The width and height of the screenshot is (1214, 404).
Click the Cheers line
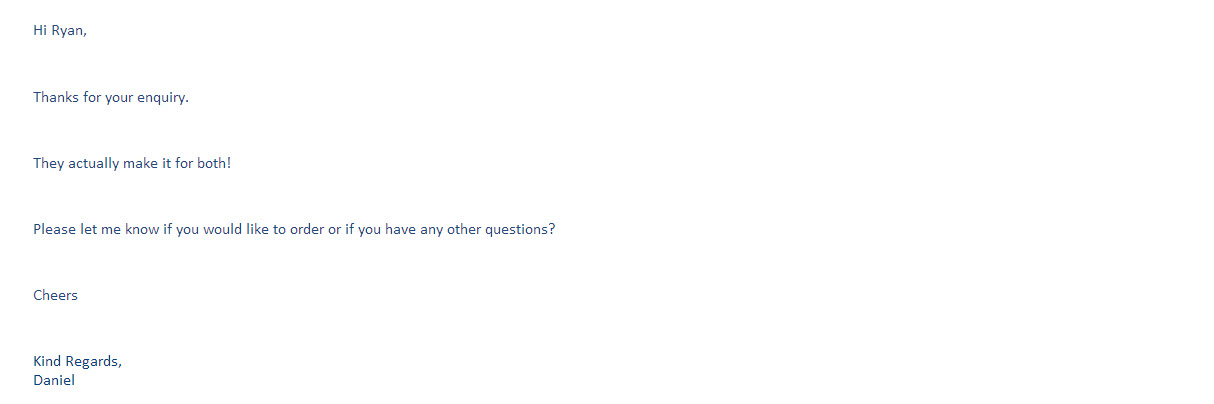(x=55, y=295)
